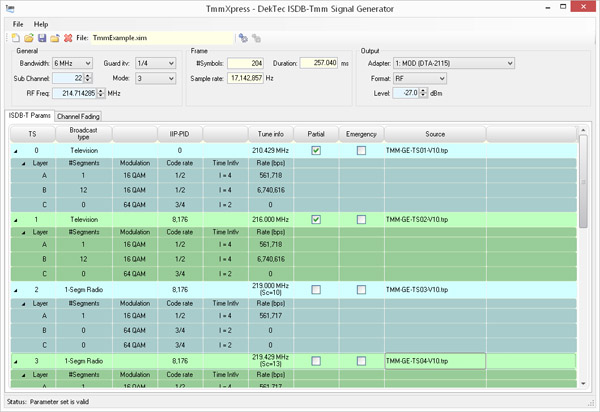Image resolution: width=600 pixels, height=412 pixels.
Task: Click the Sub Channel stepper arrows
Action: point(88,78)
